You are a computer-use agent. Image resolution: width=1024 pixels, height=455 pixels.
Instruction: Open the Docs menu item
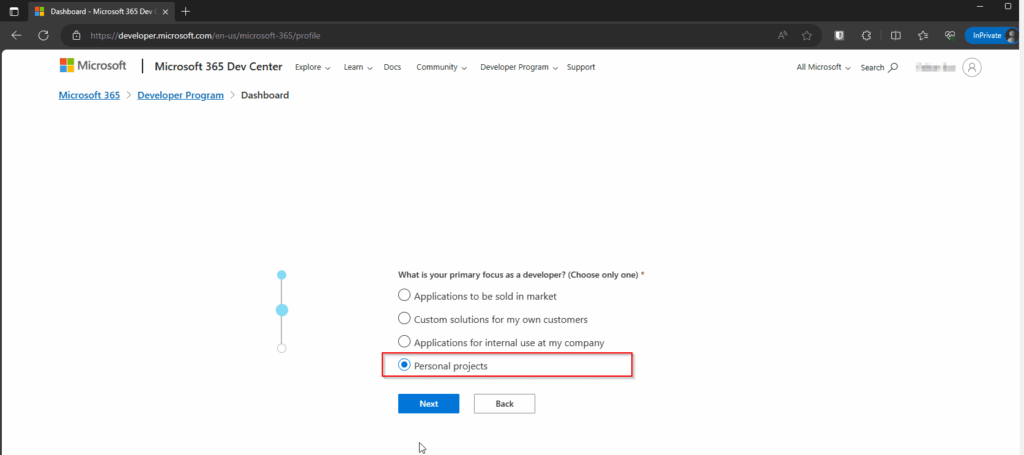click(392, 67)
